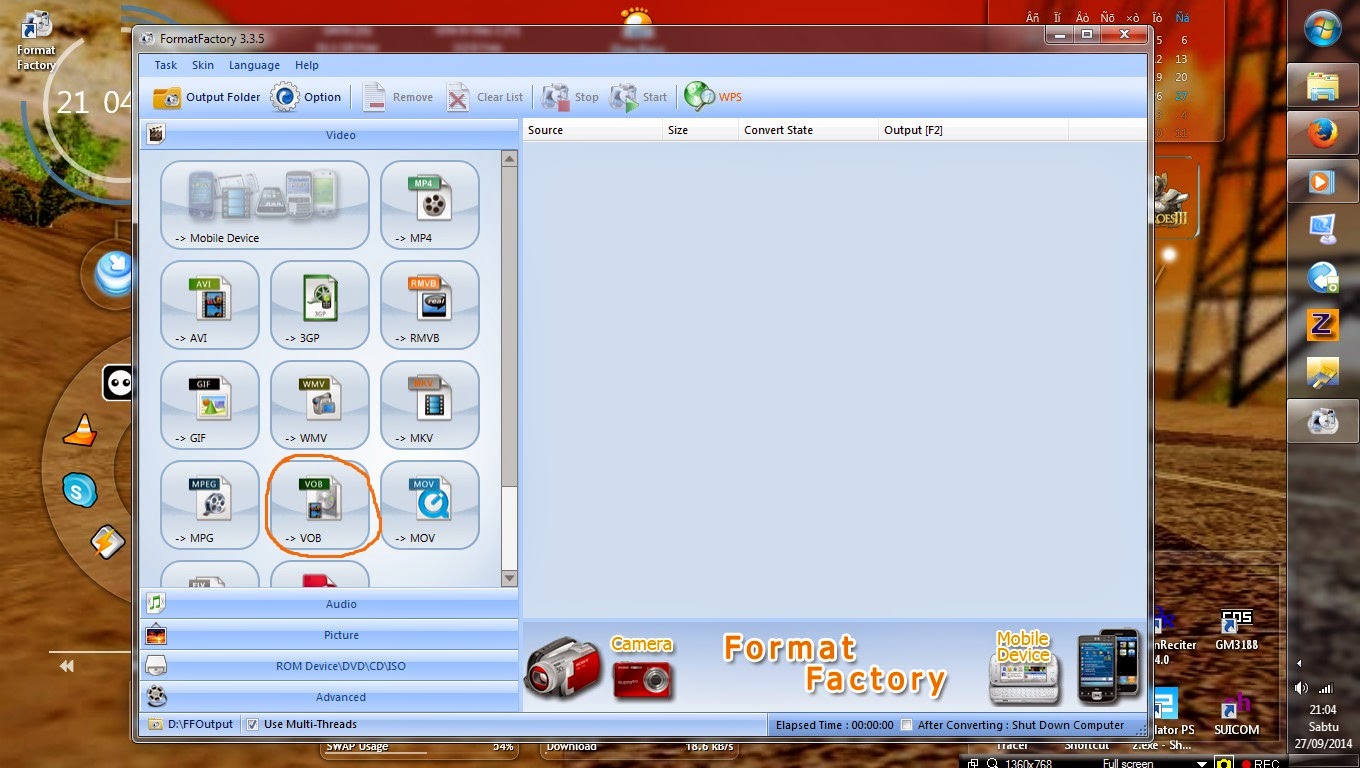Open the Output Folder toolbar button
The width and height of the screenshot is (1360, 768).
pos(206,97)
